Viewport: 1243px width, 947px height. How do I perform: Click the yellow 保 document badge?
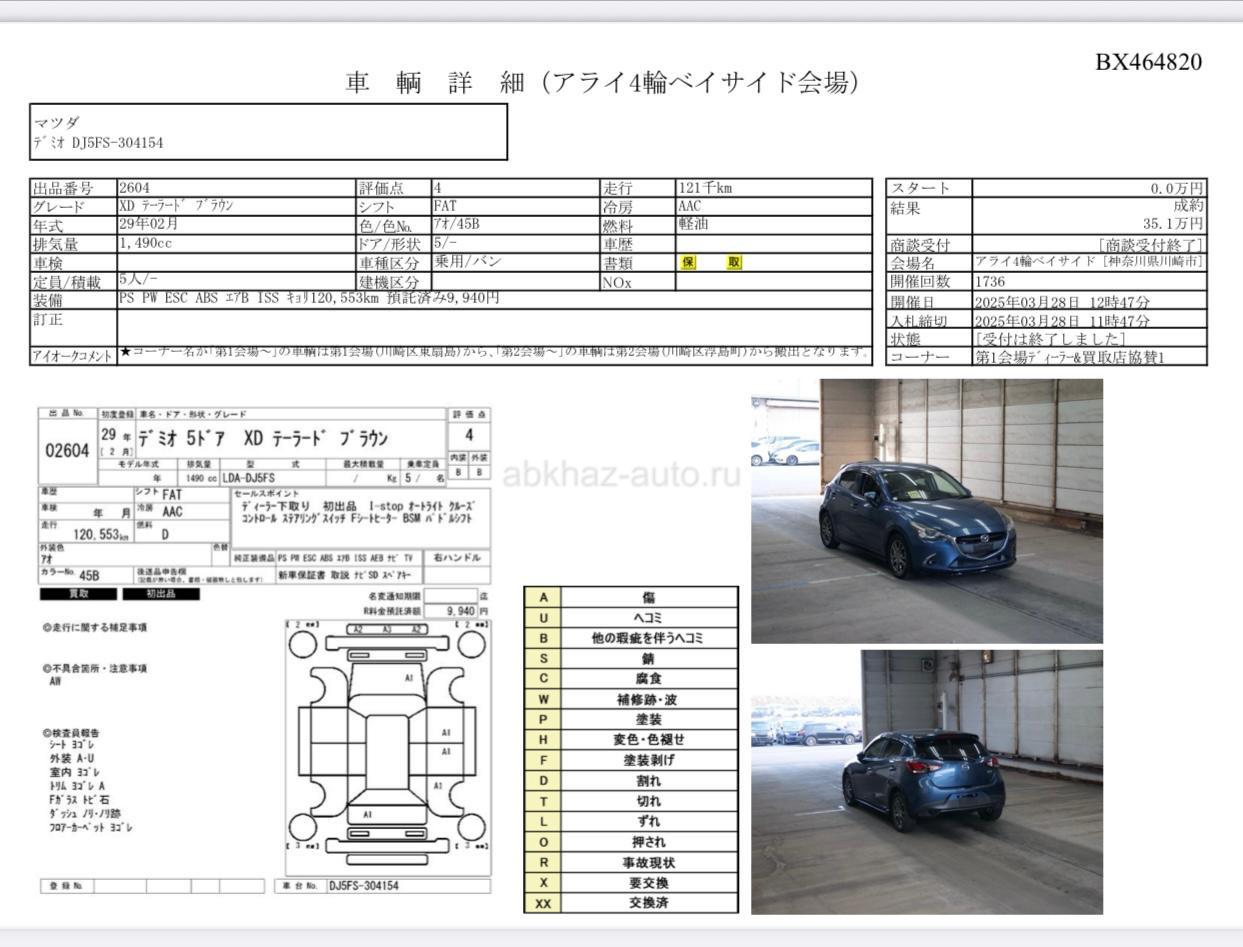tap(689, 263)
